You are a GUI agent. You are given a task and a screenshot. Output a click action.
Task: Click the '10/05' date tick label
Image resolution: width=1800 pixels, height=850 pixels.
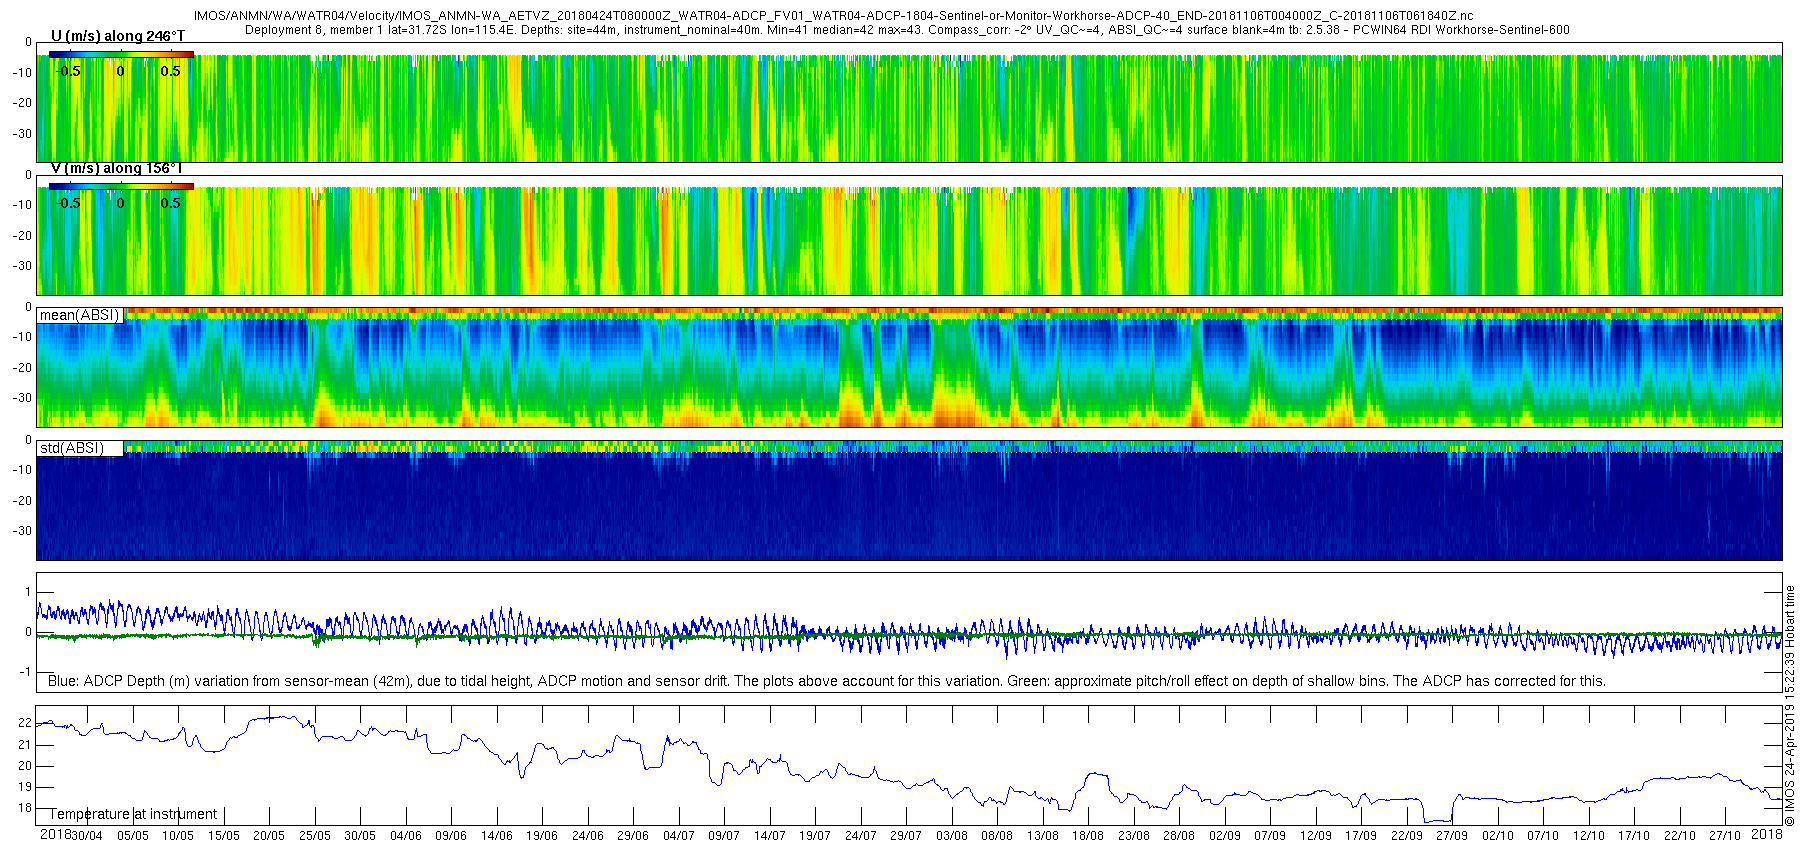click(178, 836)
